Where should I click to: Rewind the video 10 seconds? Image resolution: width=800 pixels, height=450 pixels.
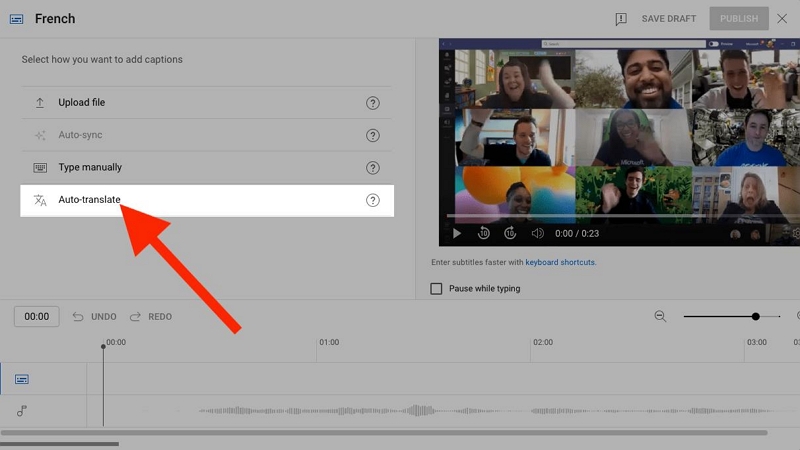(x=484, y=233)
